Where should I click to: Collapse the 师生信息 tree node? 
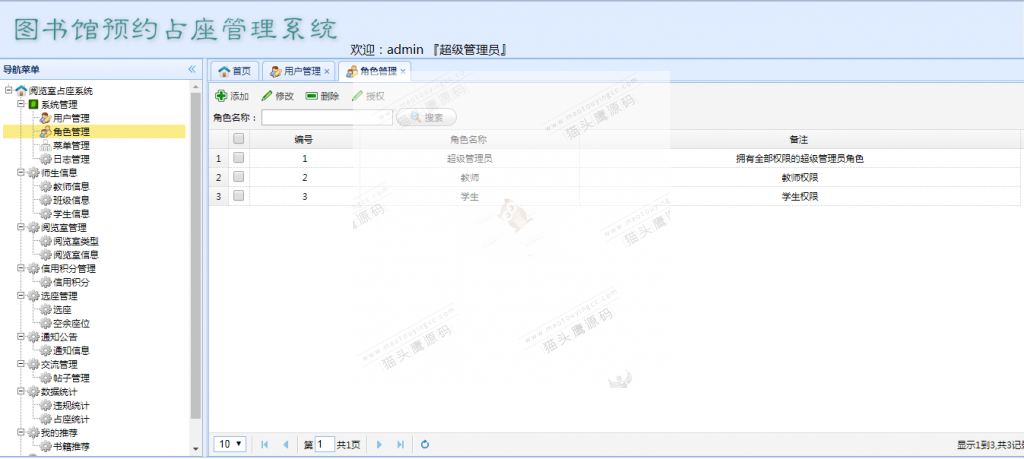(21, 172)
